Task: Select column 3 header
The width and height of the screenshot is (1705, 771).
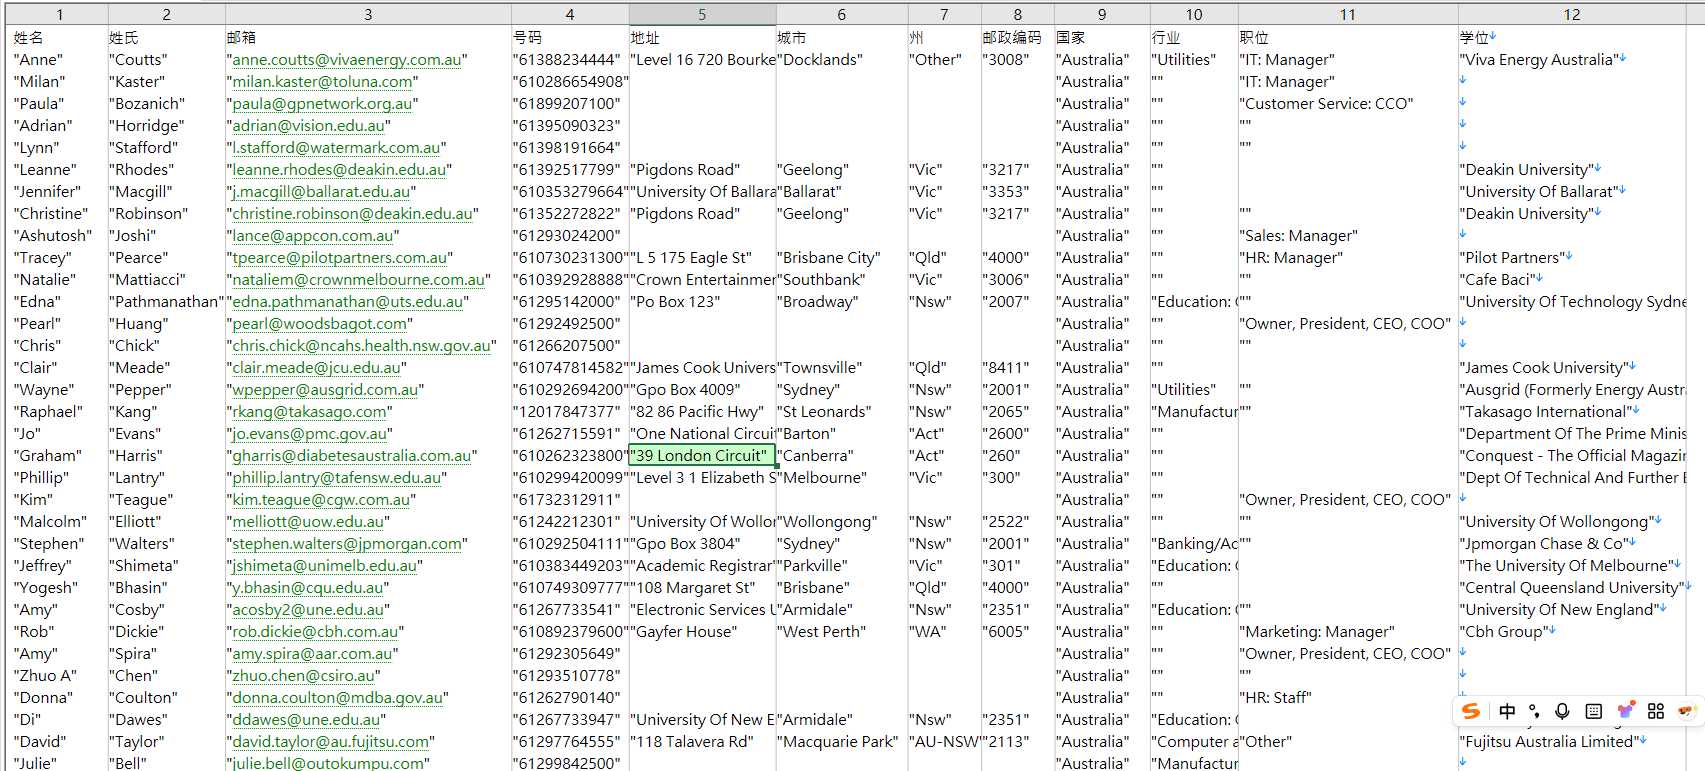Action: tap(368, 14)
